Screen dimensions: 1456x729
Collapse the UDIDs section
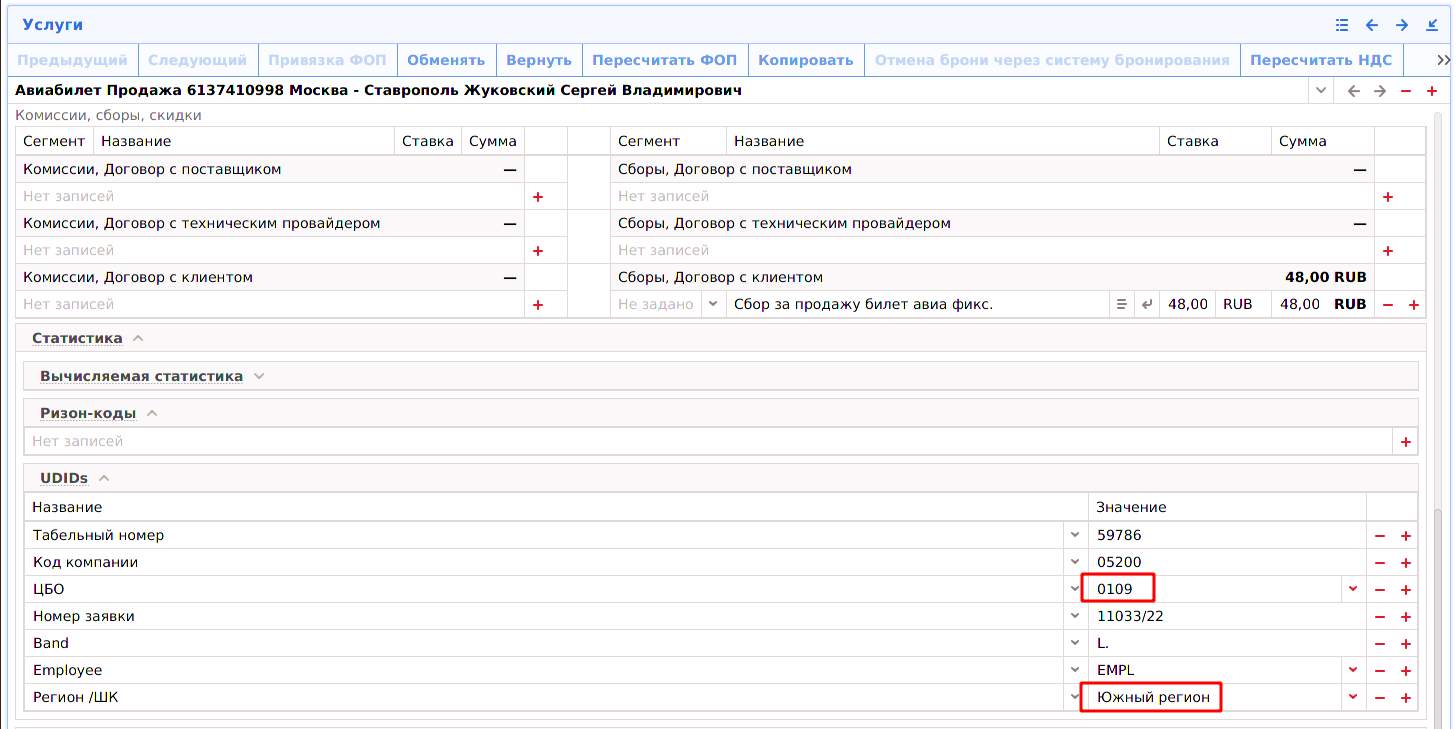(104, 478)
